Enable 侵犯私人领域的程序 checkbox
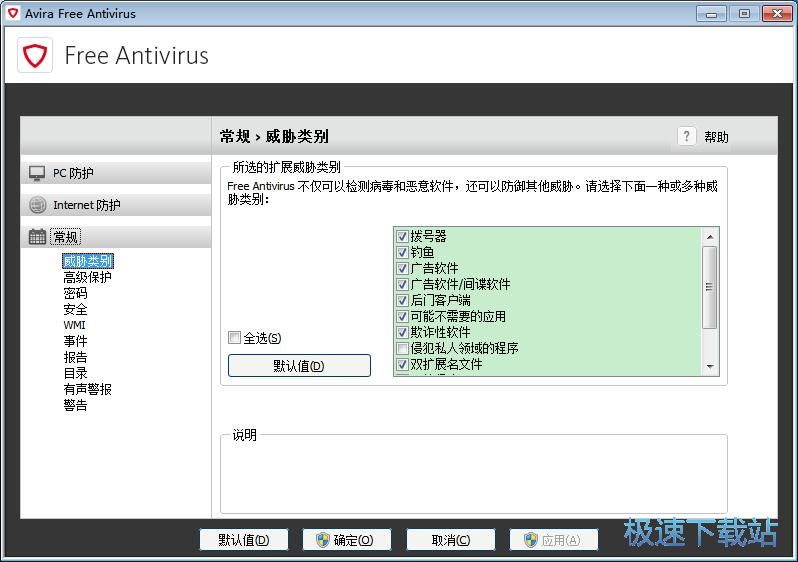The height and width of the screenshot is (562, 798). click(x=402, y=348)
